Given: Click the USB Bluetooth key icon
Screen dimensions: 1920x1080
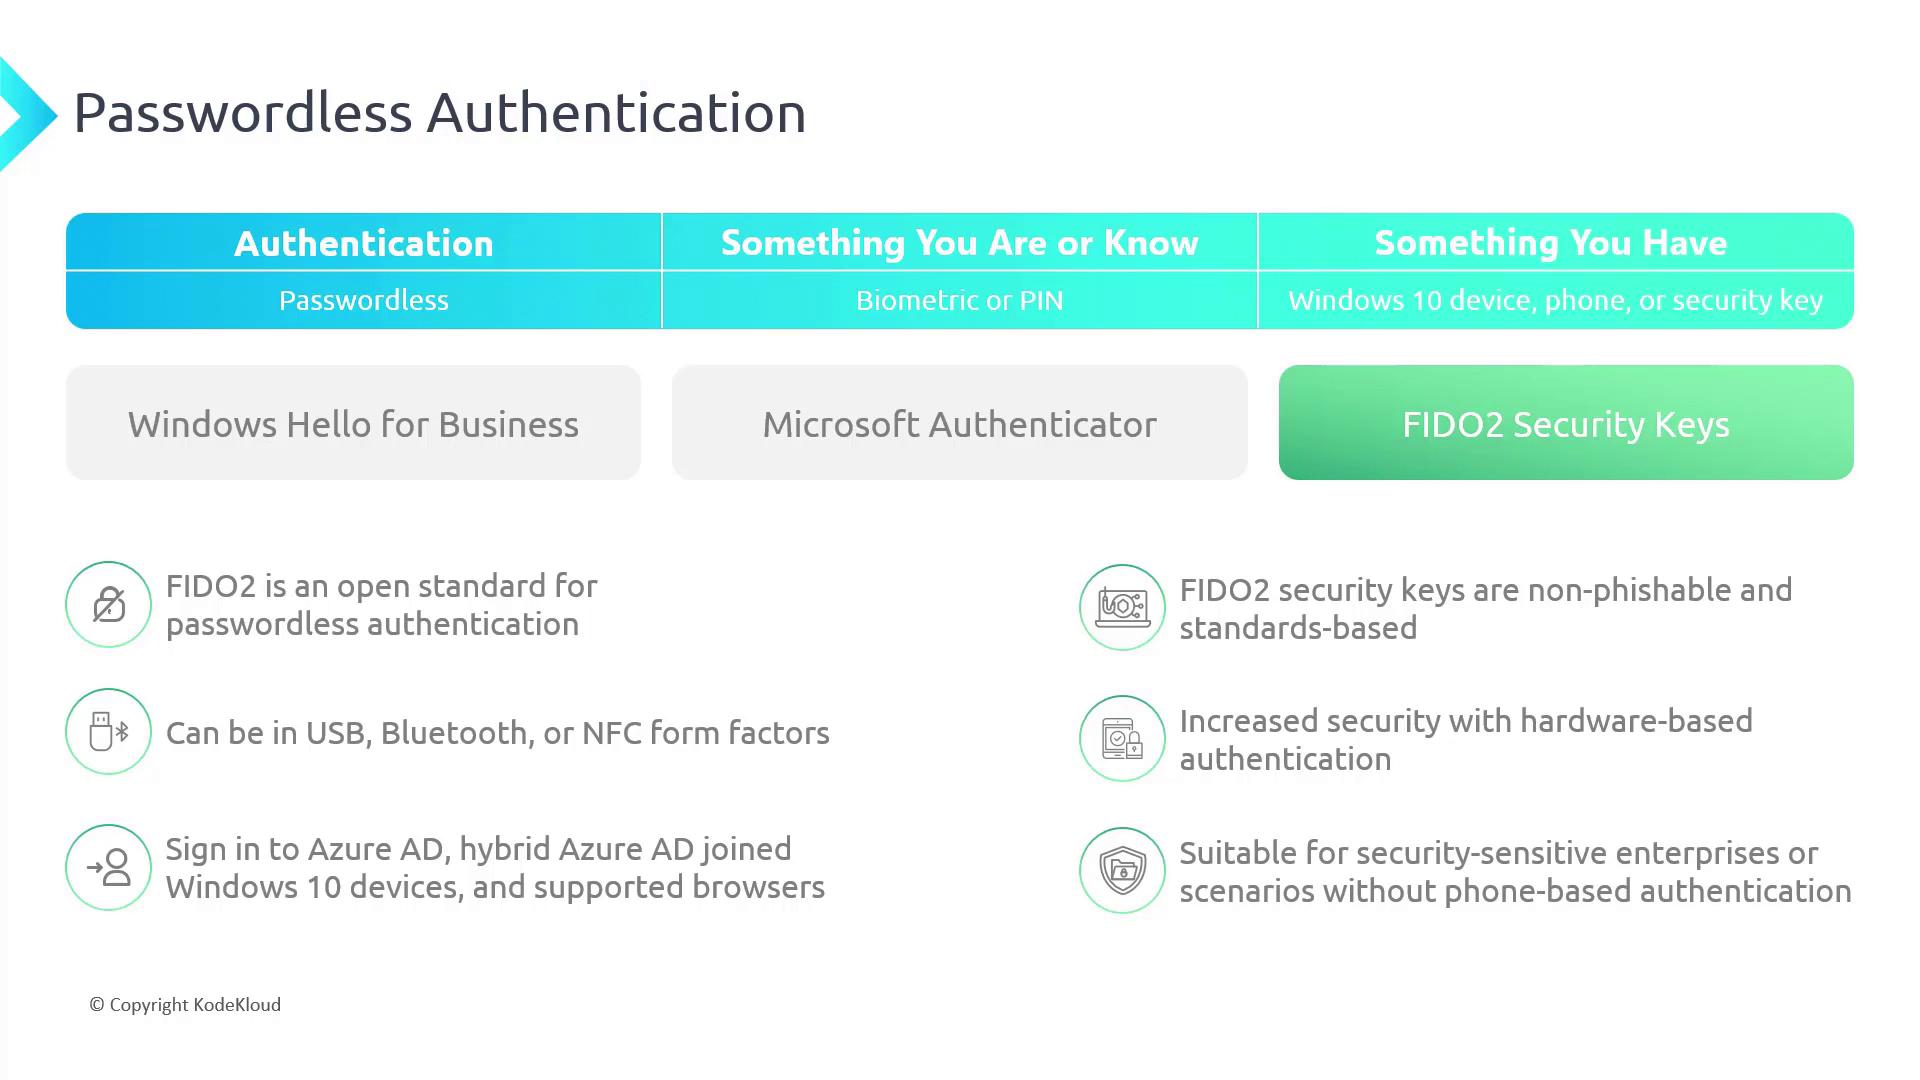Looking at the screenshot, I should (108, 732).
